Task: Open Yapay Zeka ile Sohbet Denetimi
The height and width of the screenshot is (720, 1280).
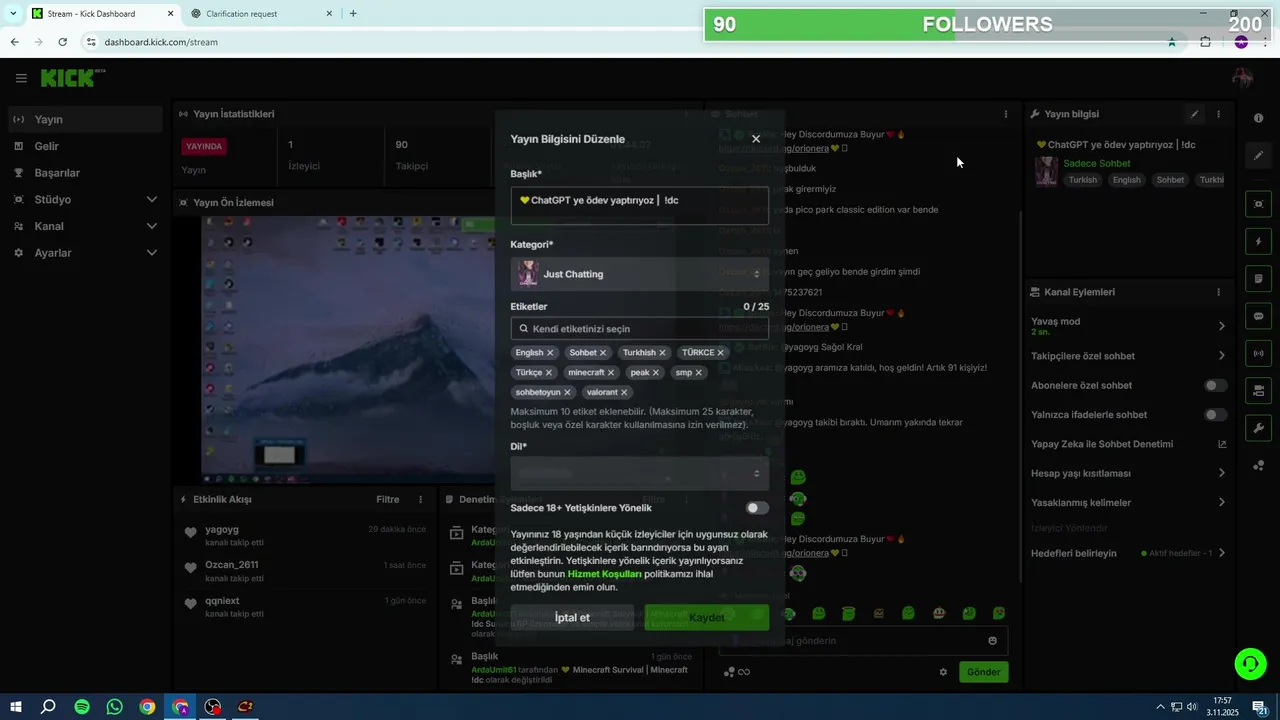Action: coord(1128,444)
